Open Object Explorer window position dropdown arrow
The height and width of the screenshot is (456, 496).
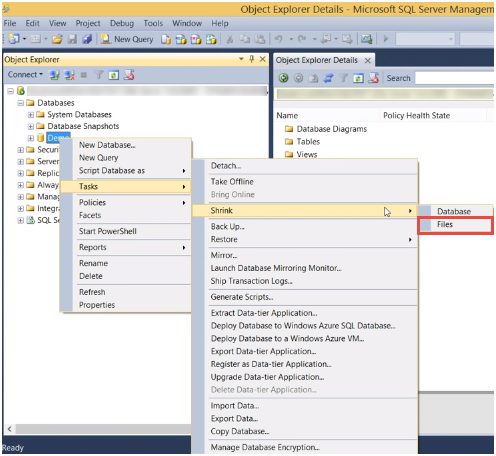(x=241, y=59)
